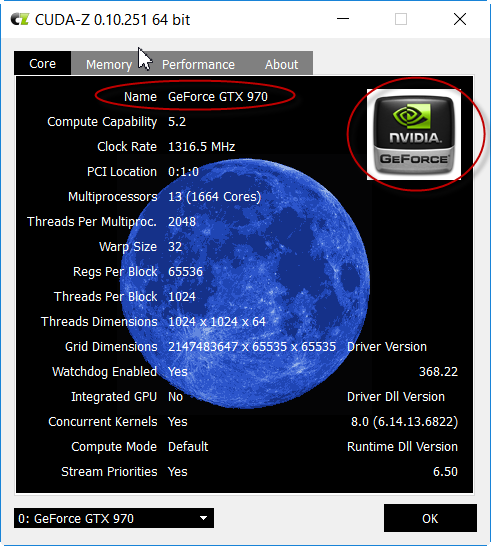
Task: Click the Threads Per Multiproc. label
Action: click(92, 222)
